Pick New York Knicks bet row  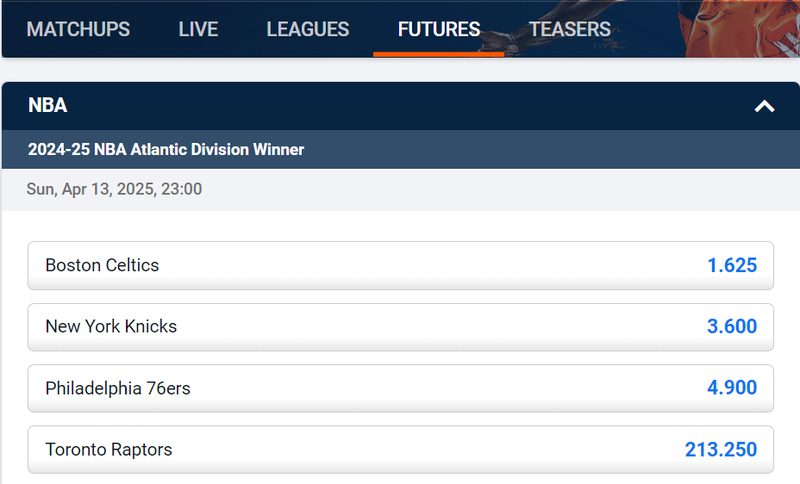pos(401,327)
